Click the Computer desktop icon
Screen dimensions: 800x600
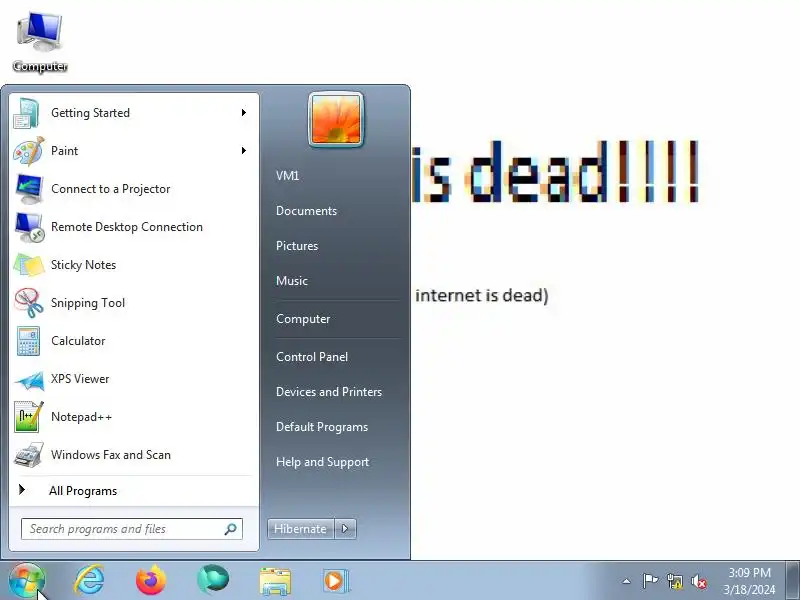pos(40,43)
